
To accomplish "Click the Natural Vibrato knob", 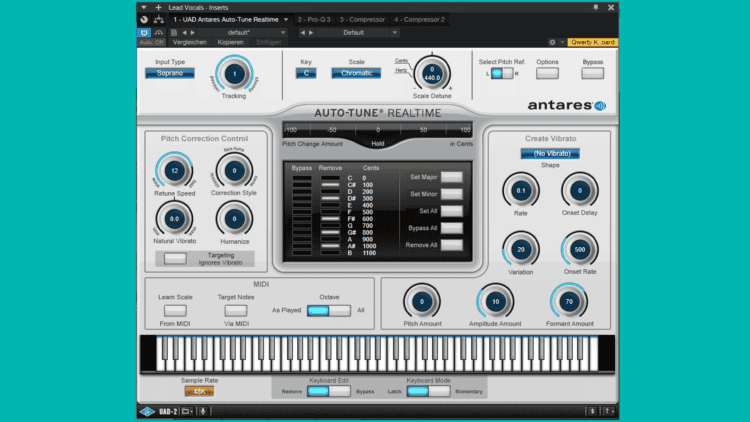I will pos(175,219).
